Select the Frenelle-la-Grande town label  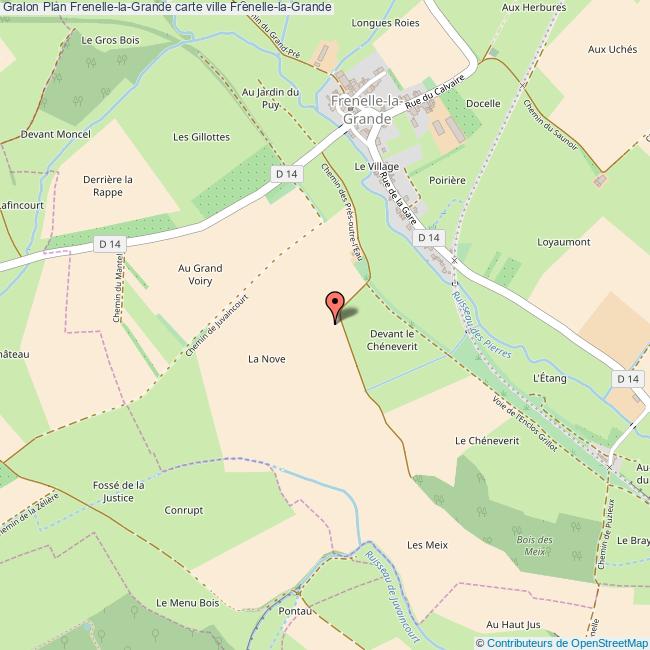(x=367, y=110)
